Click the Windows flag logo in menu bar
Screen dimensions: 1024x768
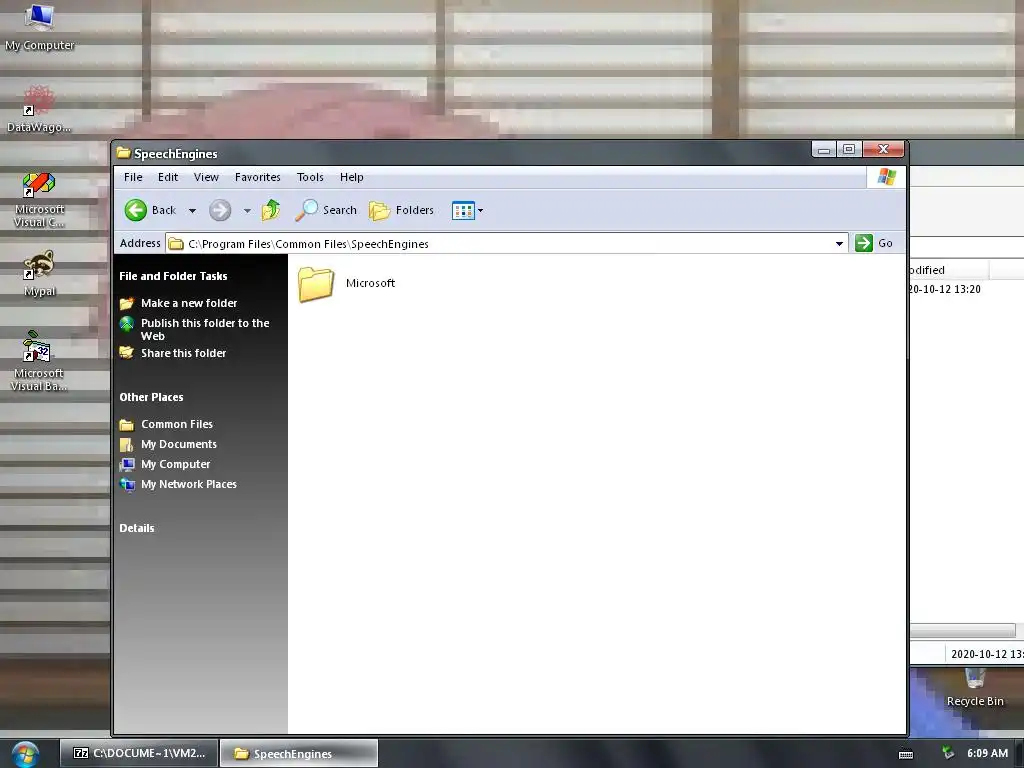(x=886, y=176)
